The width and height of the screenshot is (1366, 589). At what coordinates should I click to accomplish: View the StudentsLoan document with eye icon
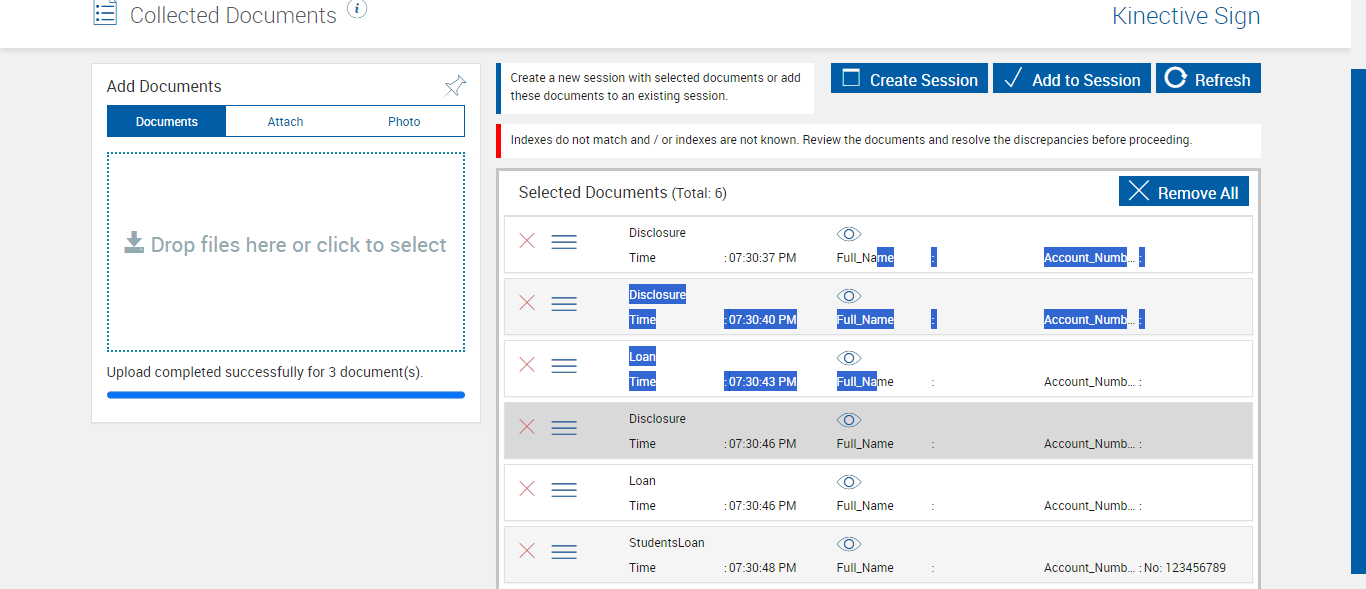click(x=848, y=544)
